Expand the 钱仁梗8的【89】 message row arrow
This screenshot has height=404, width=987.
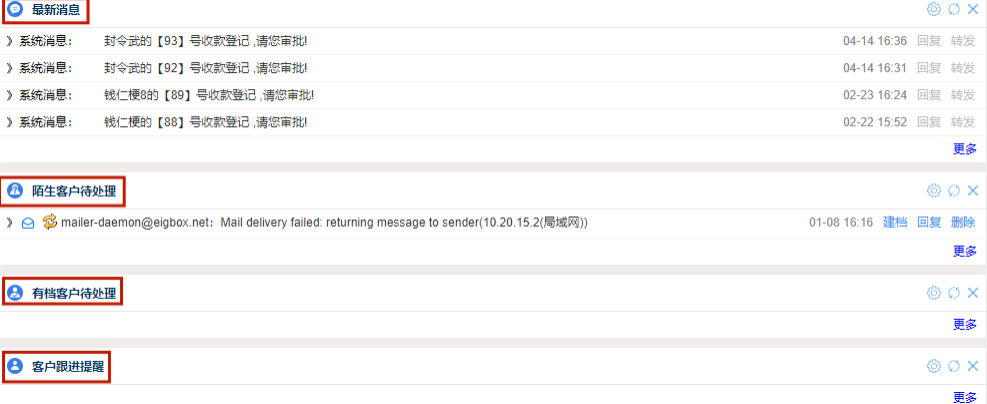click(9, 95)
